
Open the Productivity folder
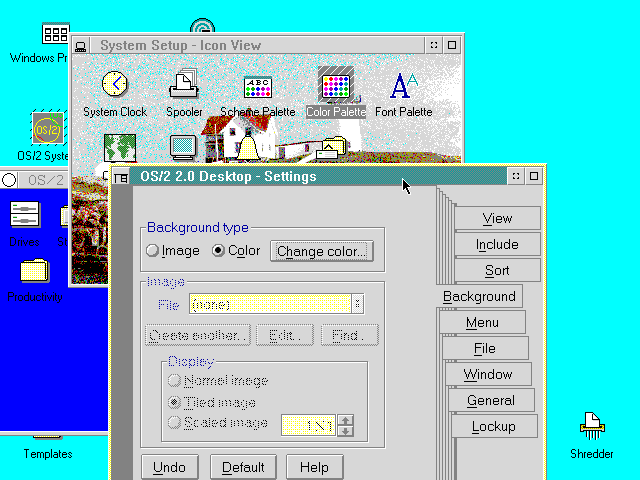tap(35, 270)
